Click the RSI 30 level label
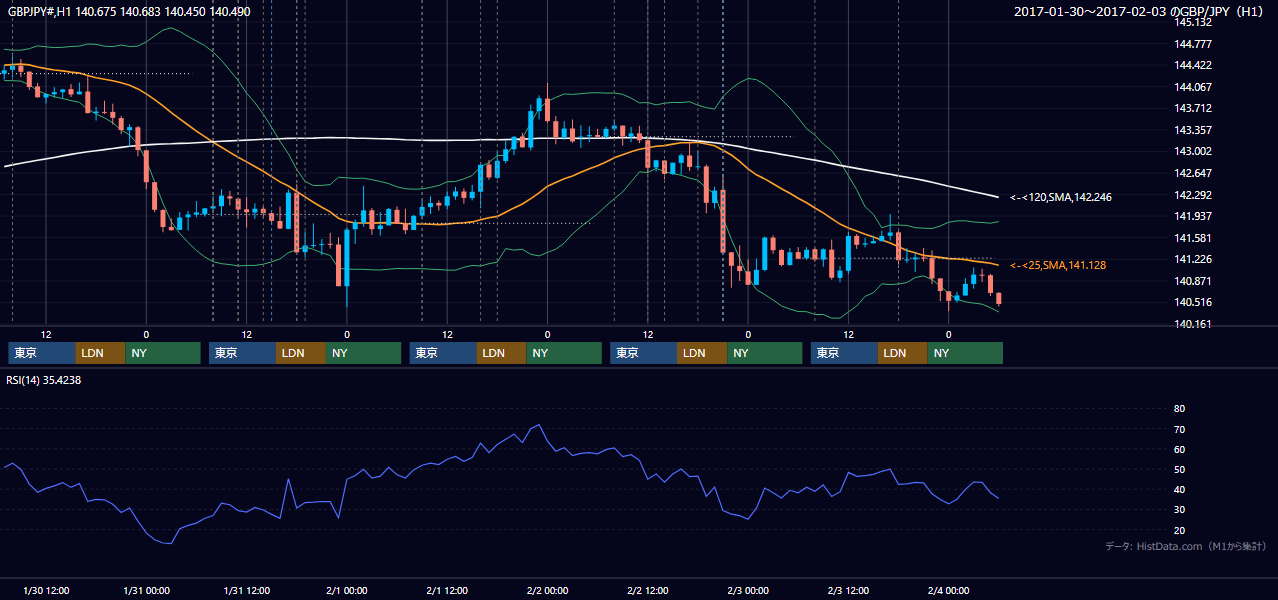Image resolution: width=1278 pixels, height=600 pixels. [x=1179, y=510]
